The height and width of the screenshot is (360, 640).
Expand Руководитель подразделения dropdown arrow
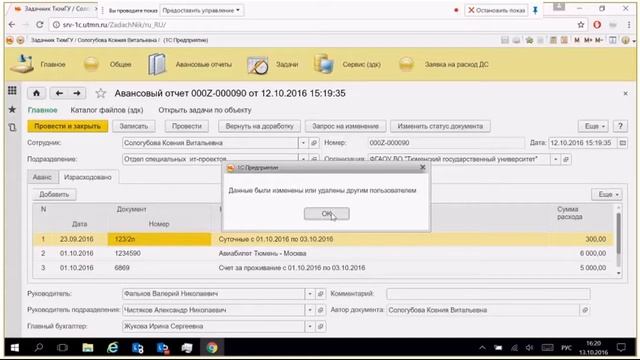[x=310, y=310]
